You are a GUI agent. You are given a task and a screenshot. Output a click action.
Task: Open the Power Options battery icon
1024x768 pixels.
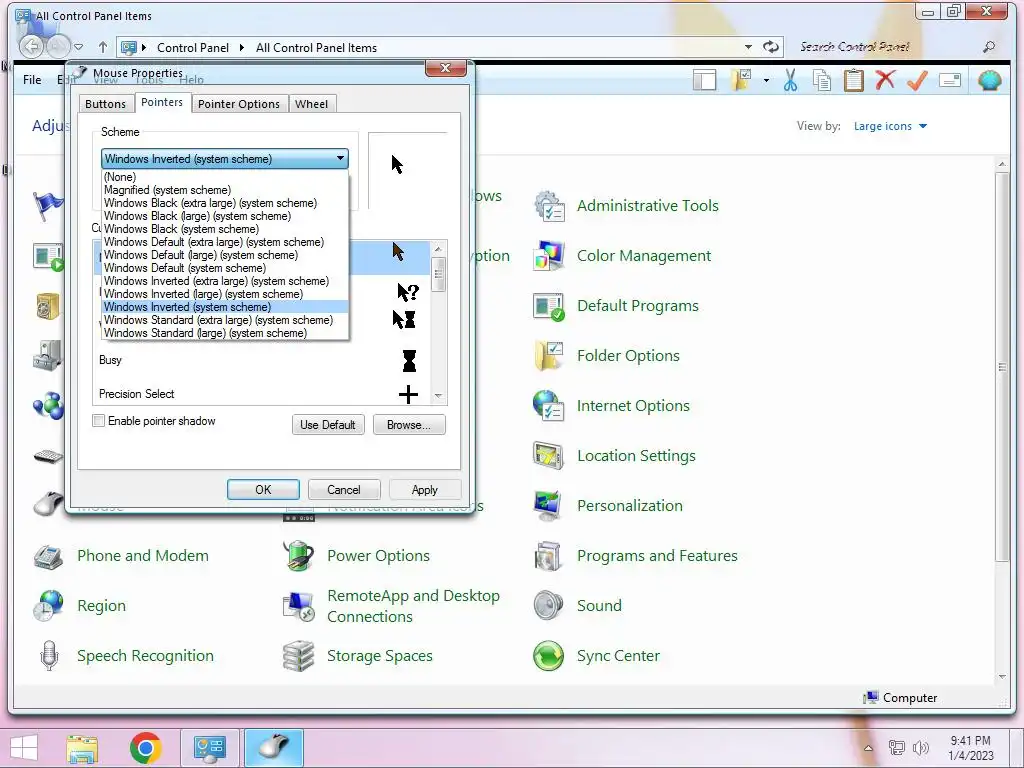pos(298,556)
